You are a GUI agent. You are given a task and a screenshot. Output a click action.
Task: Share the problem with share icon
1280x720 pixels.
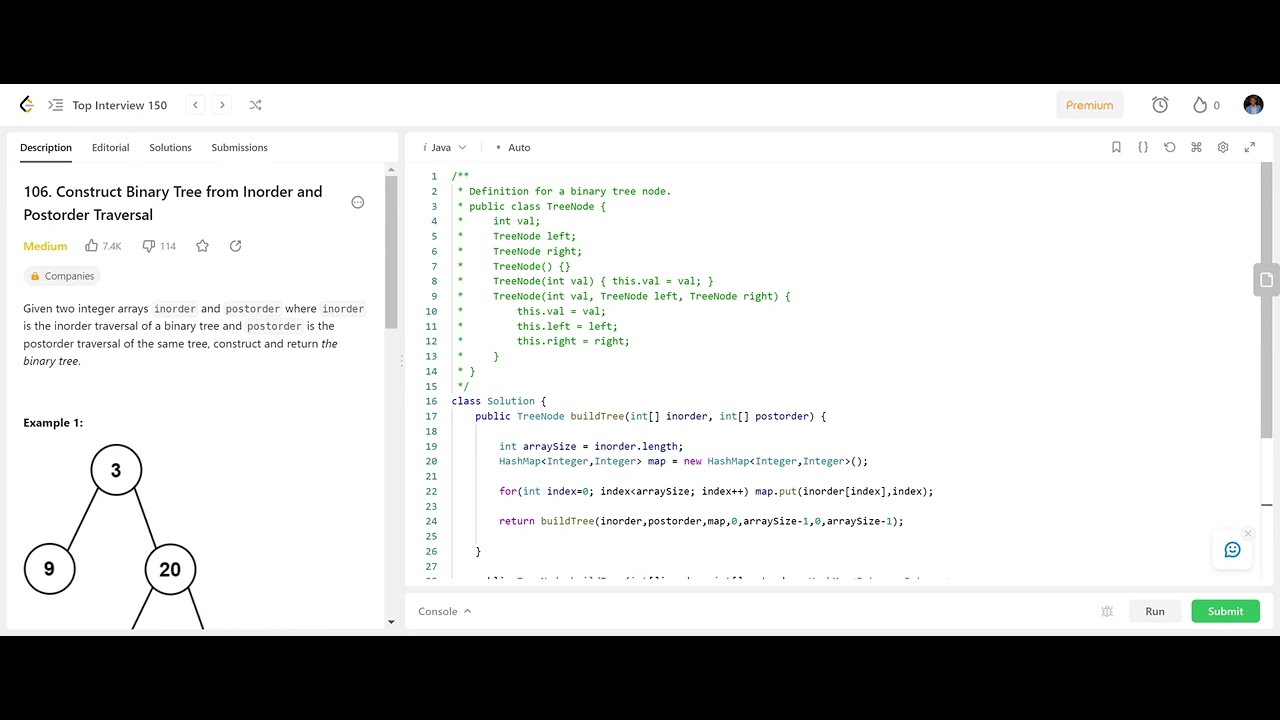click(236, 246)
